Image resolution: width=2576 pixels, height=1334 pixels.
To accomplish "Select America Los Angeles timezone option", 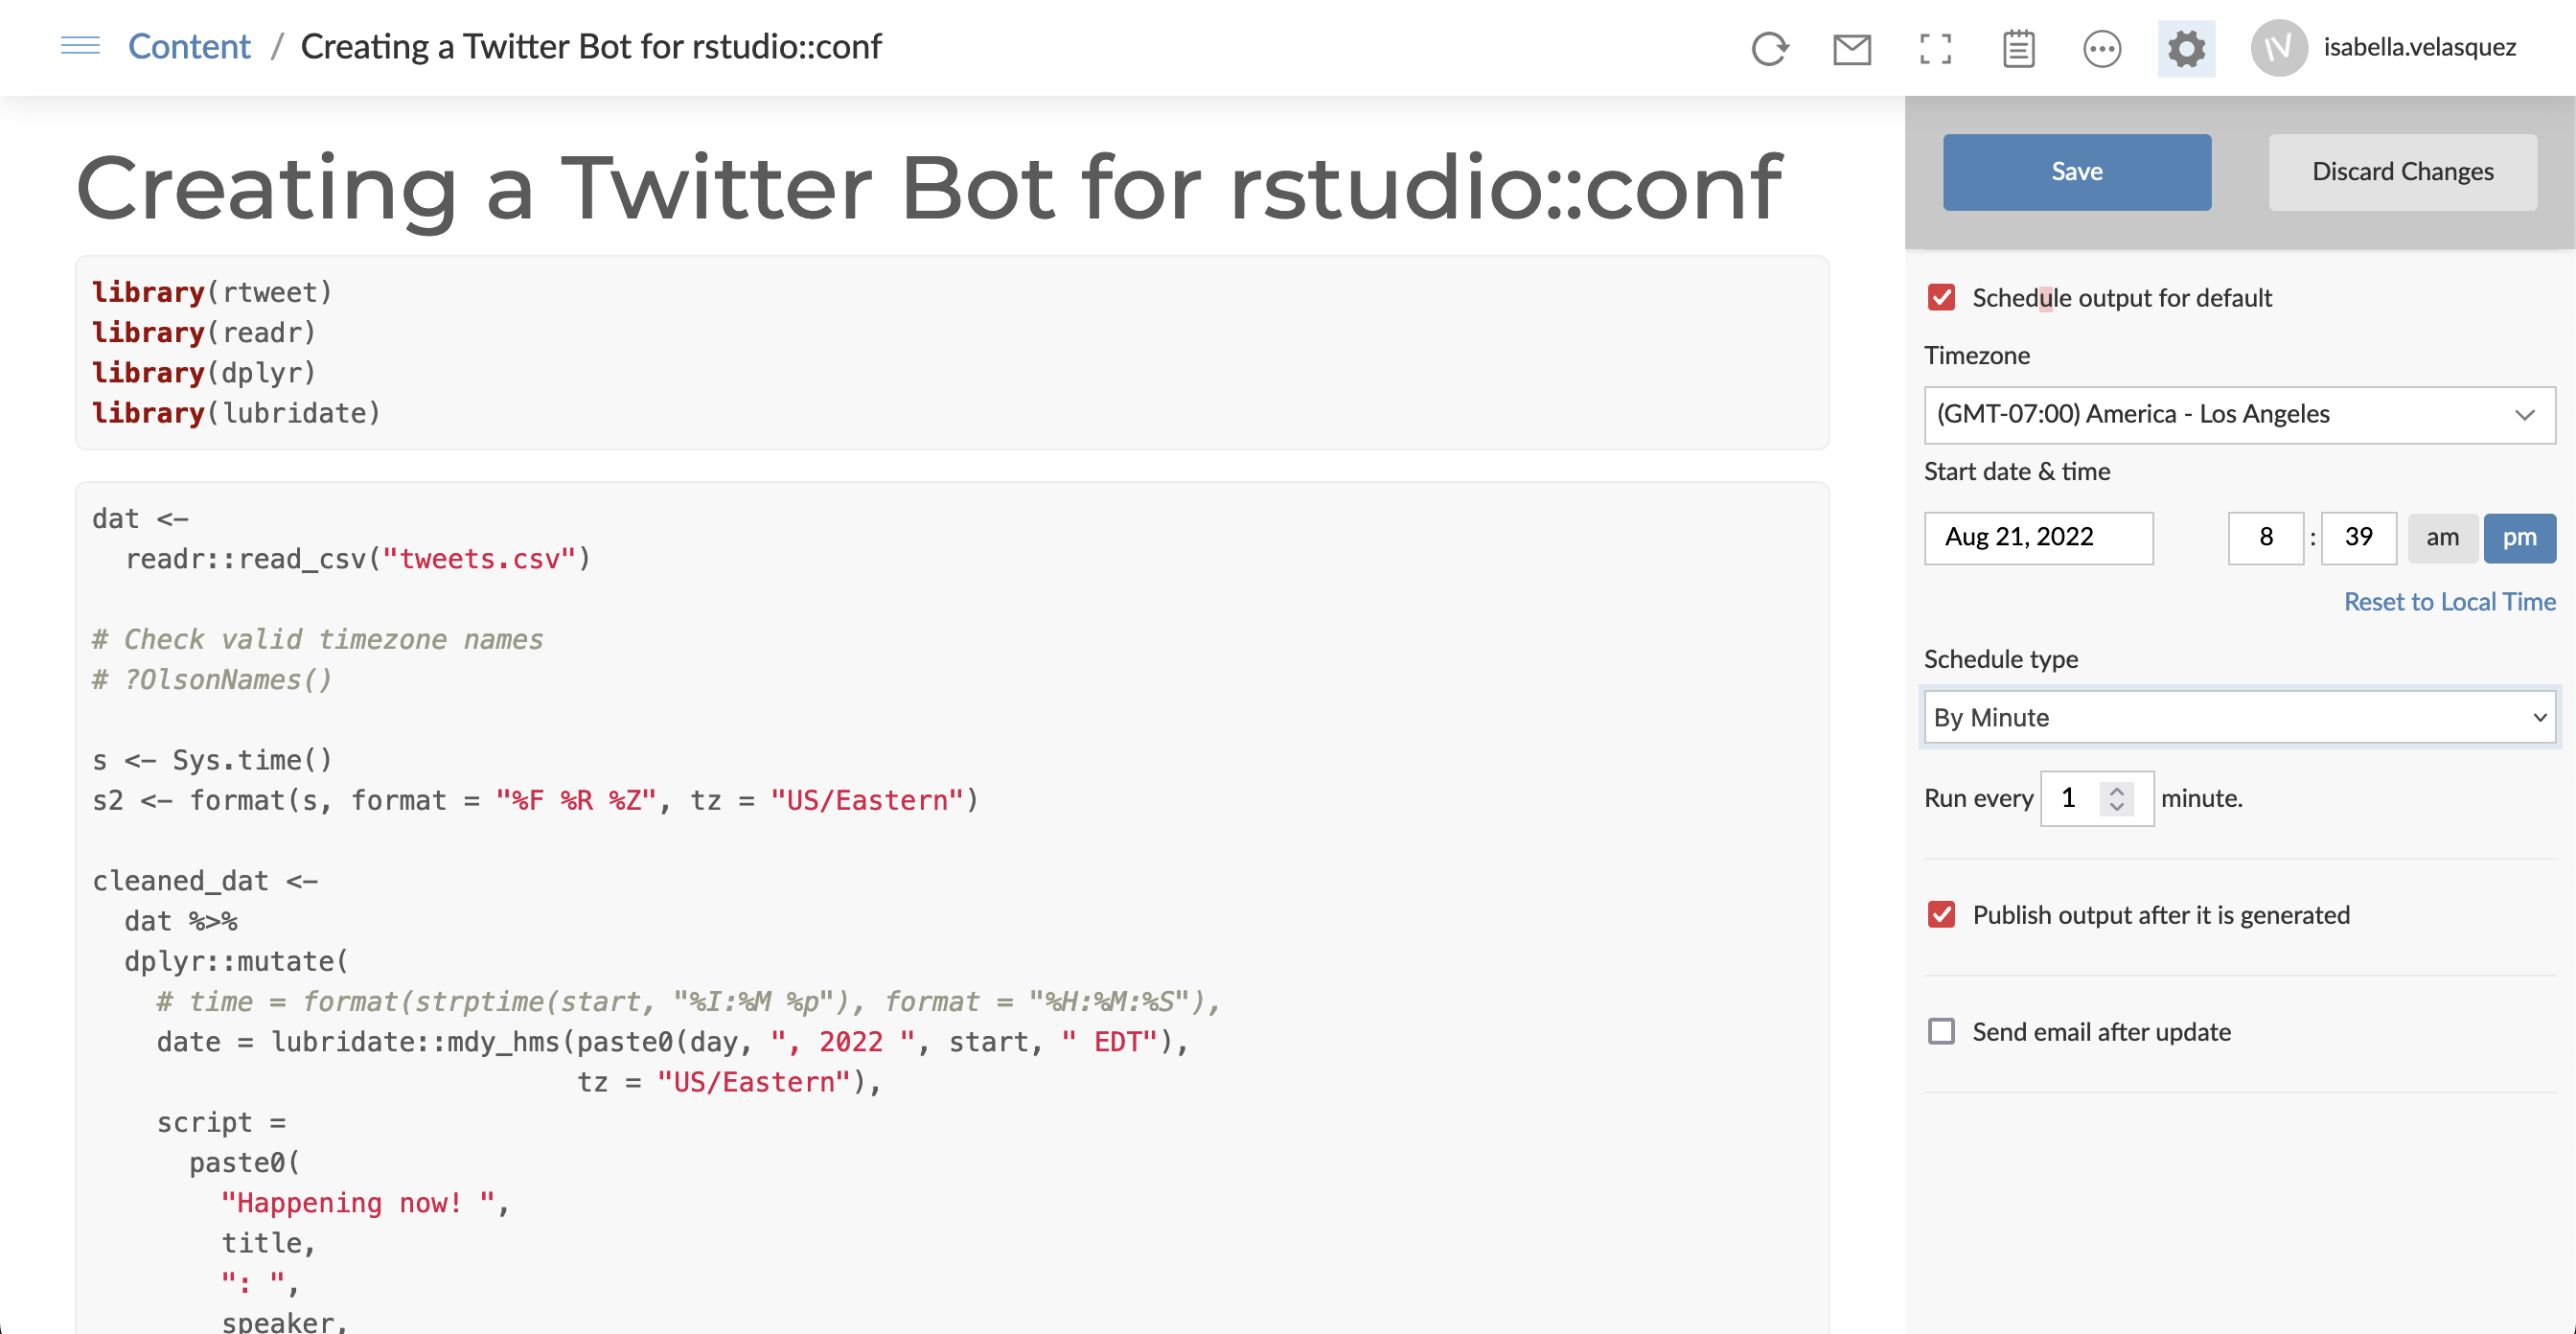I will coord(2232,413).
